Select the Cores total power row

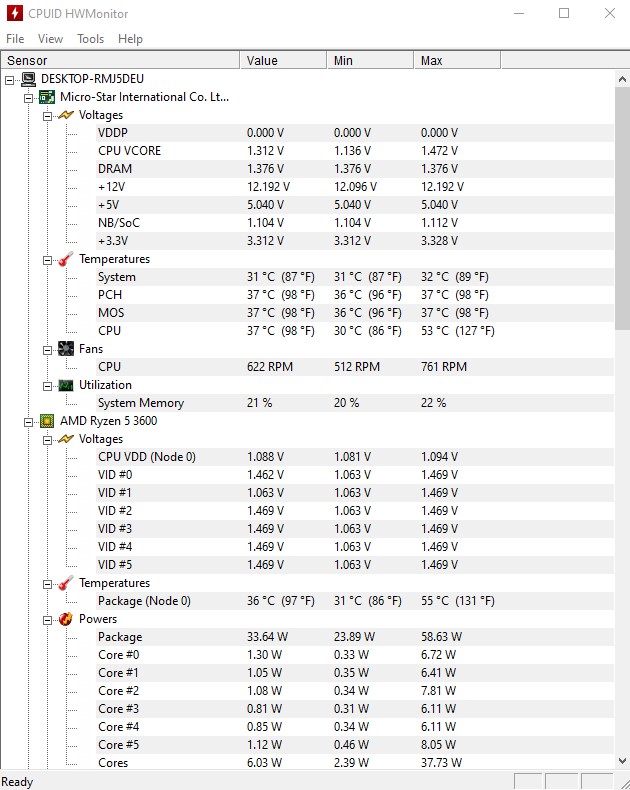355,763
